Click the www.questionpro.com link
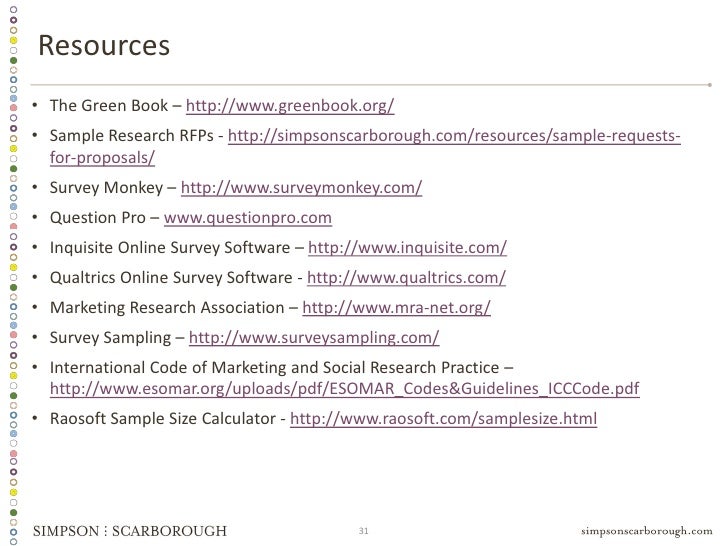 pos(247,218)
